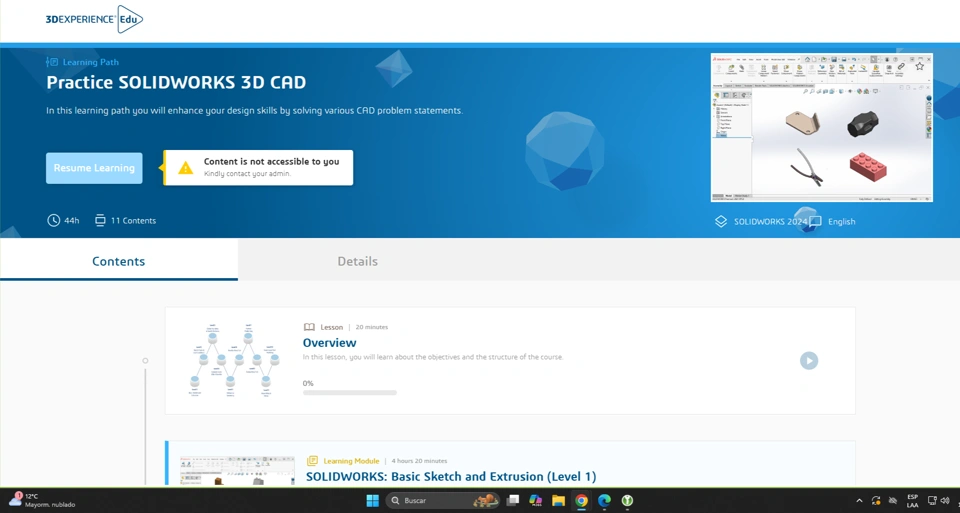The width and height of the screenshot is (960, 513).
Task: Click the 3DEXPERIENCE Edu logo
Action: pos(94,19)
